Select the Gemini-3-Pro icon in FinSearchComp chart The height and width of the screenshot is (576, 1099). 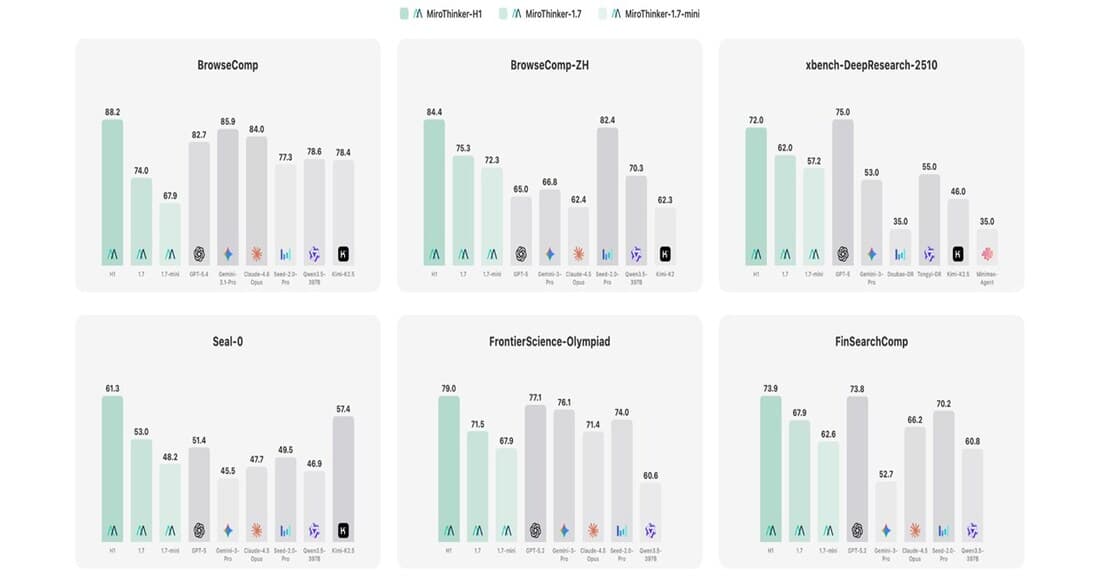(x=885, y=530)
